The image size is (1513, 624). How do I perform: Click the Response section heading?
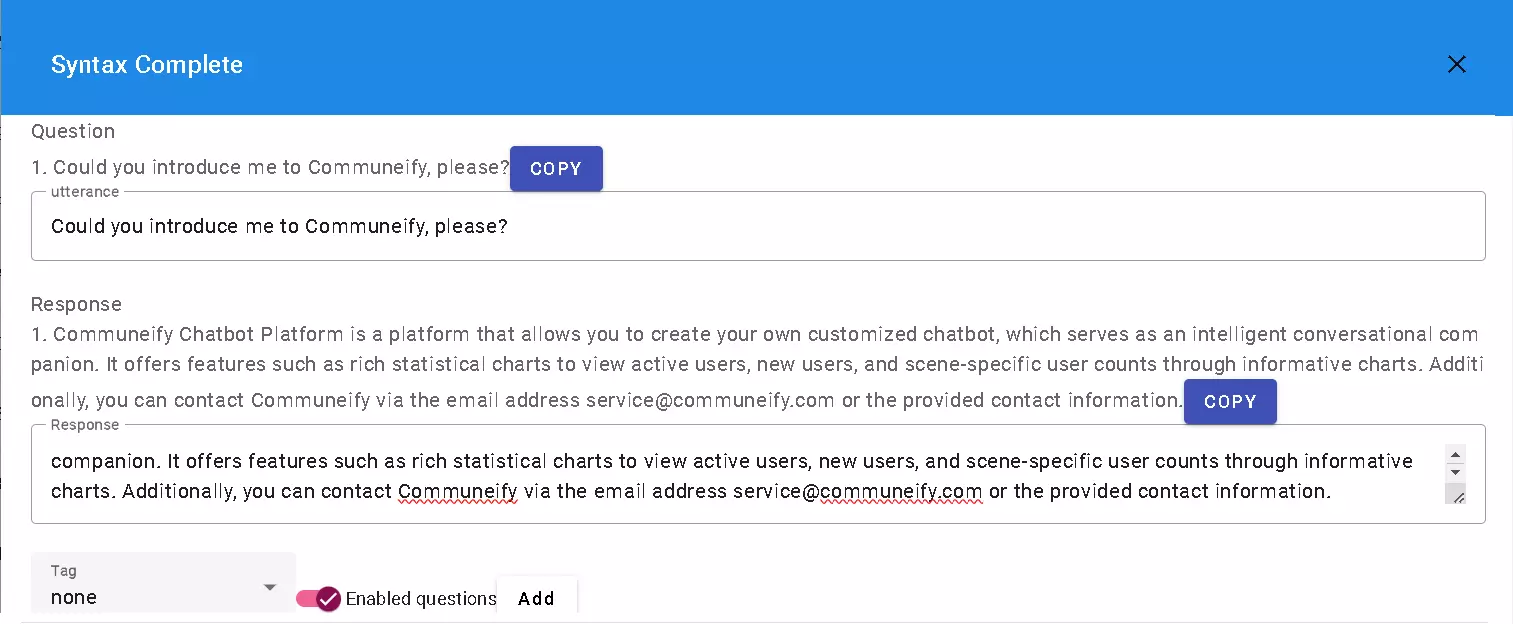point(76,304)
